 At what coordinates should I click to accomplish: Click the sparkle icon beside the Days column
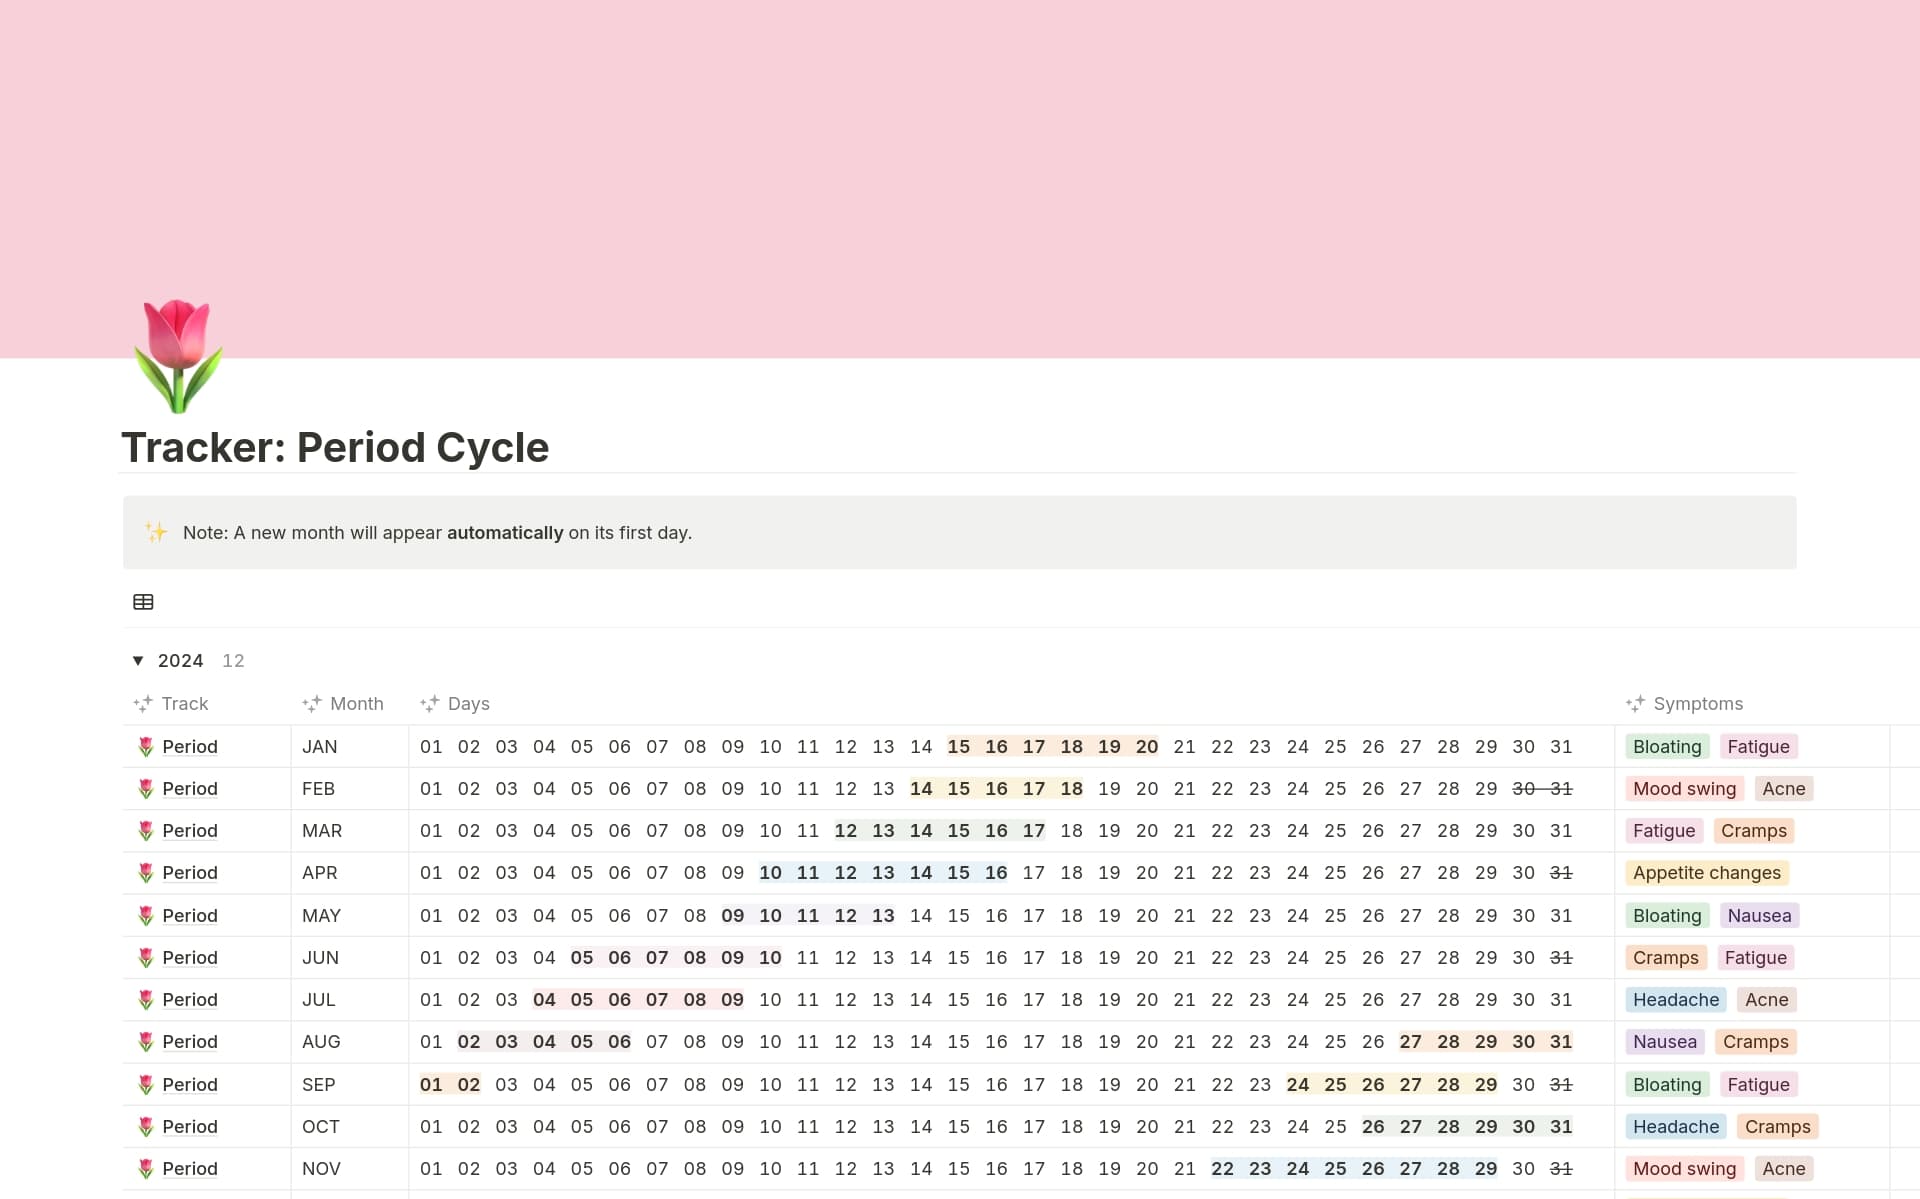click(x=431, y=703)
